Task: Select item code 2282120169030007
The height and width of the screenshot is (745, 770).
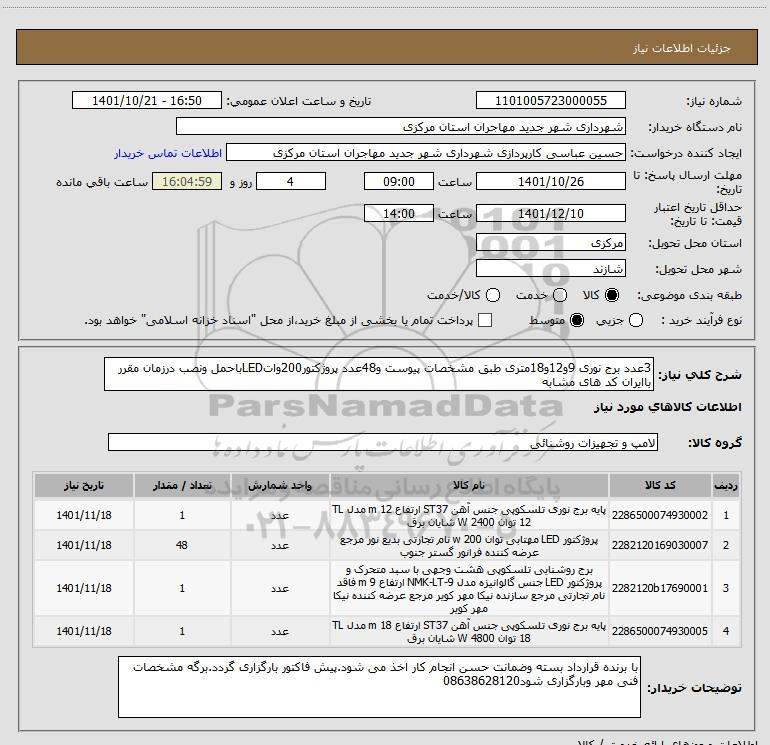Action: click(x=660, y=545)
